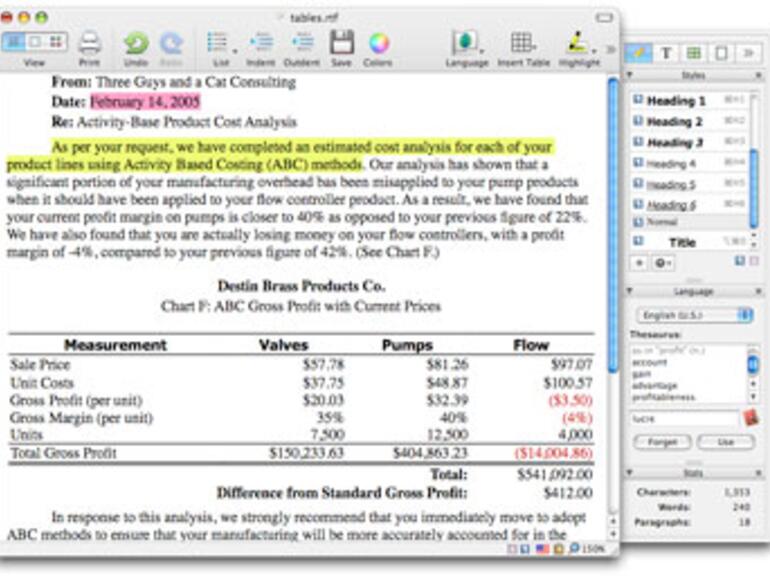This screenshot has width=770, height=578.
Task: Add a new style with plus button
Action: [639, 263]
